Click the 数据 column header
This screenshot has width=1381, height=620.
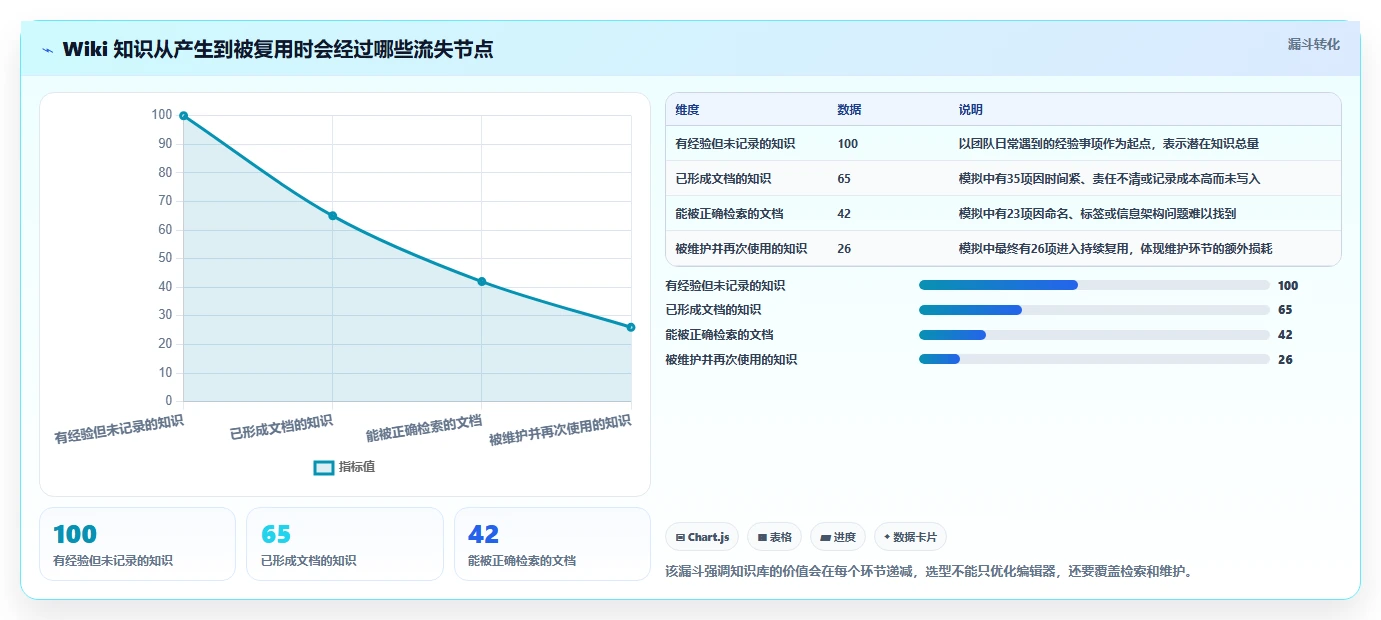click(849, 110)
